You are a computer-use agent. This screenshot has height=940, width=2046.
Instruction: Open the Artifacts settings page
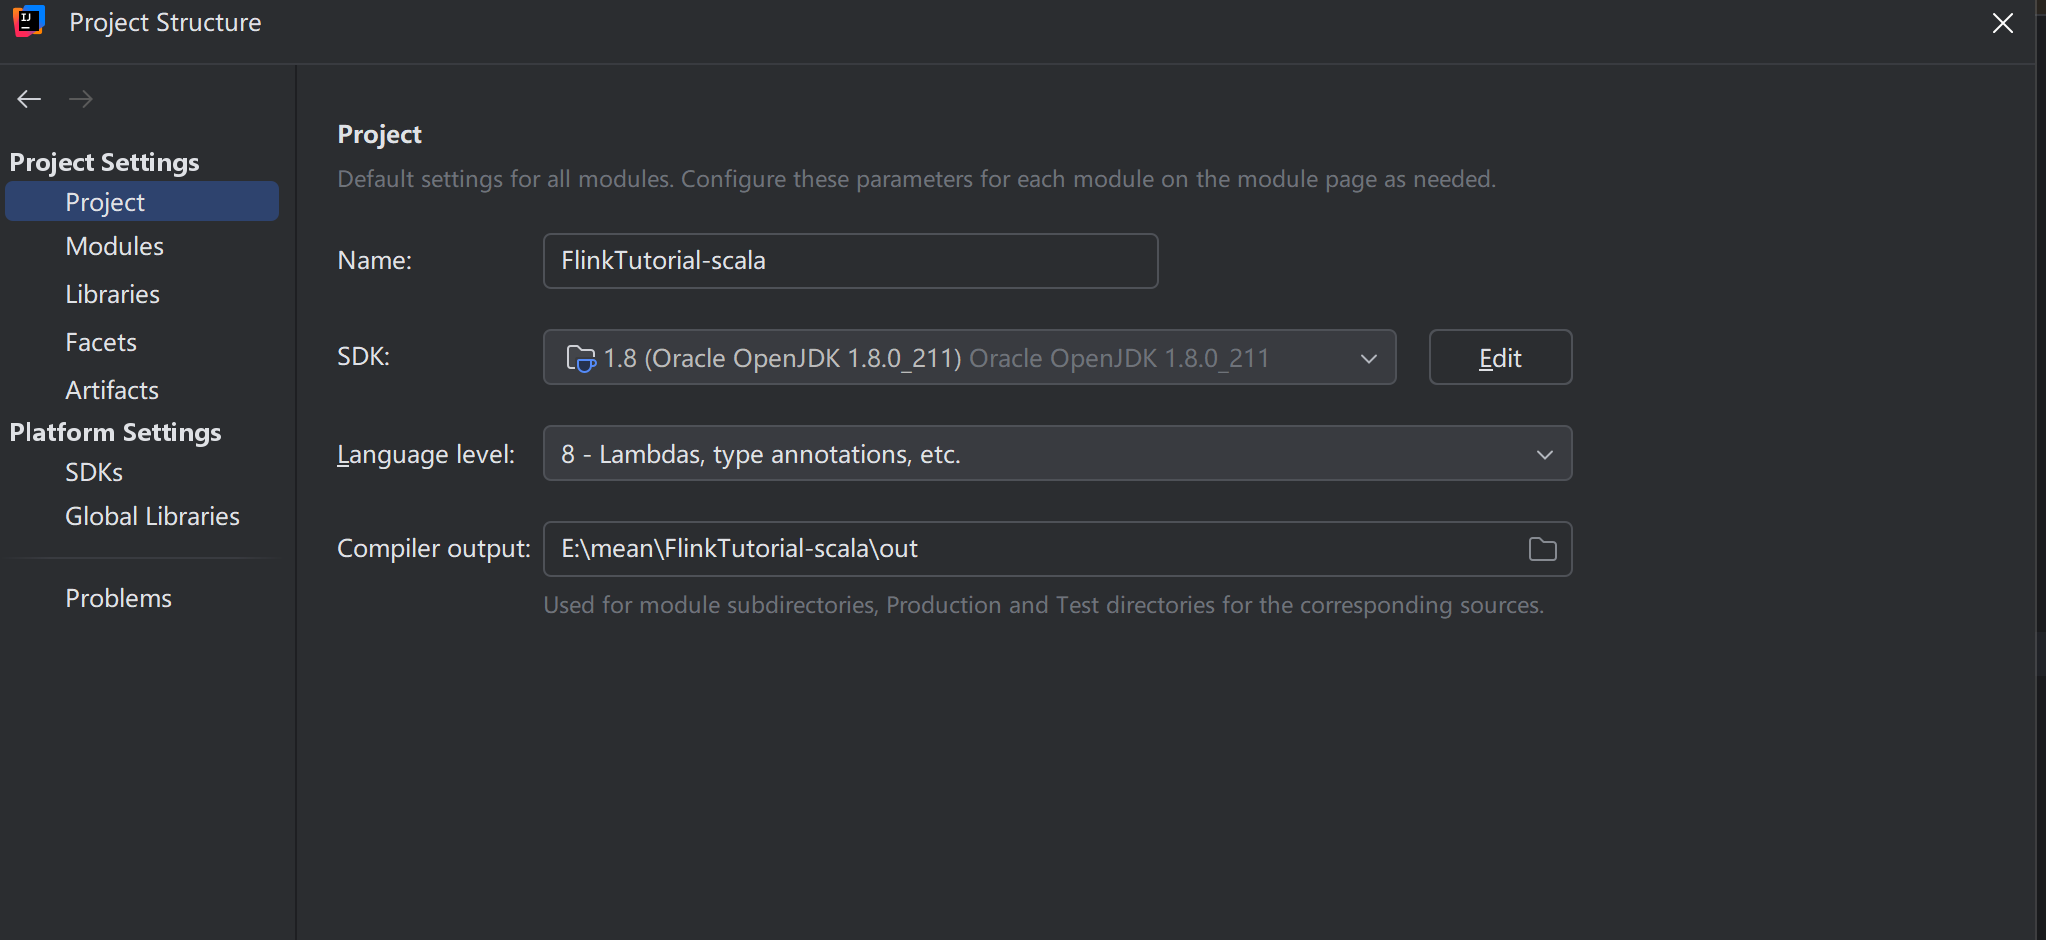point(111,390)
